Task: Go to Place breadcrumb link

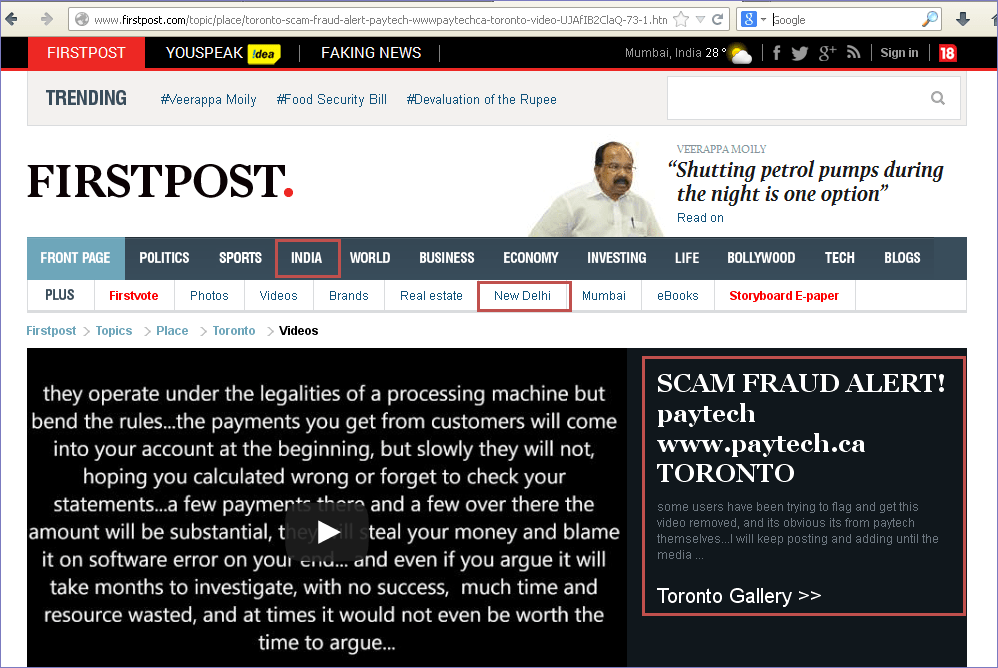Action: coord(172,331)
